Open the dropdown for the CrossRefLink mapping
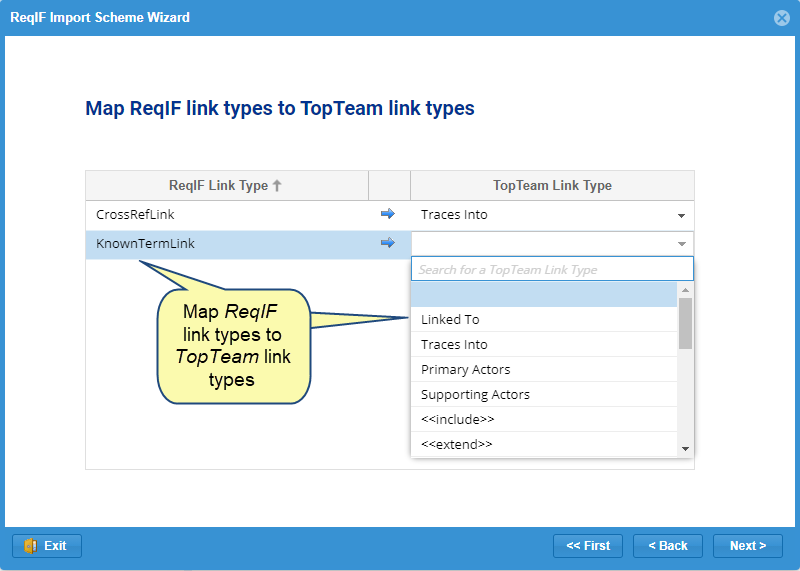Screen dimensions: 800x571 681,215
